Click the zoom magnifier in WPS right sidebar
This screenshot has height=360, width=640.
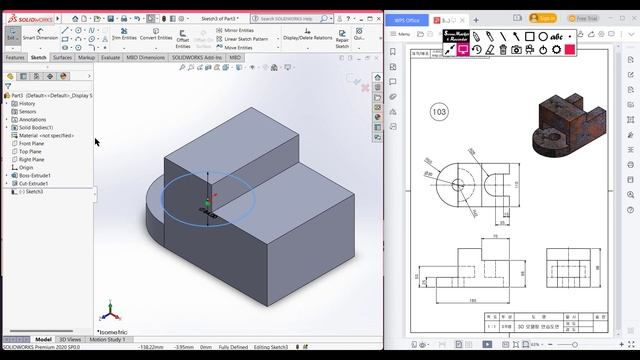coord(631,195)
